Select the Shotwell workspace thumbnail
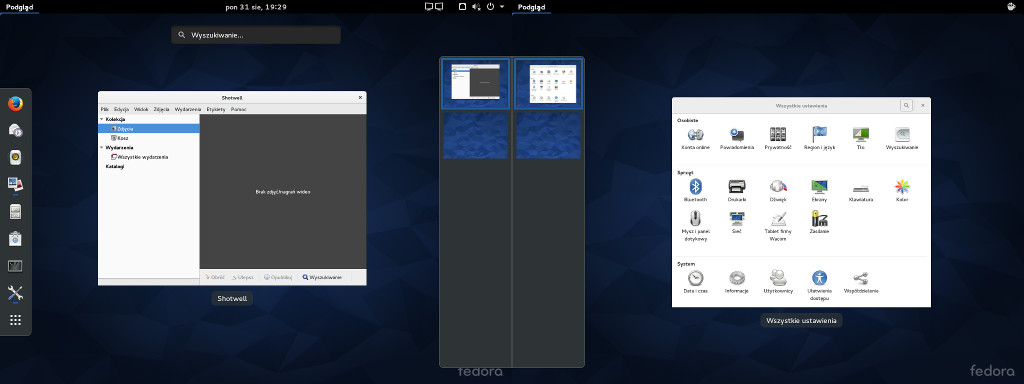The height and width of the screenshot is (384, 1024). coord(475,84)
